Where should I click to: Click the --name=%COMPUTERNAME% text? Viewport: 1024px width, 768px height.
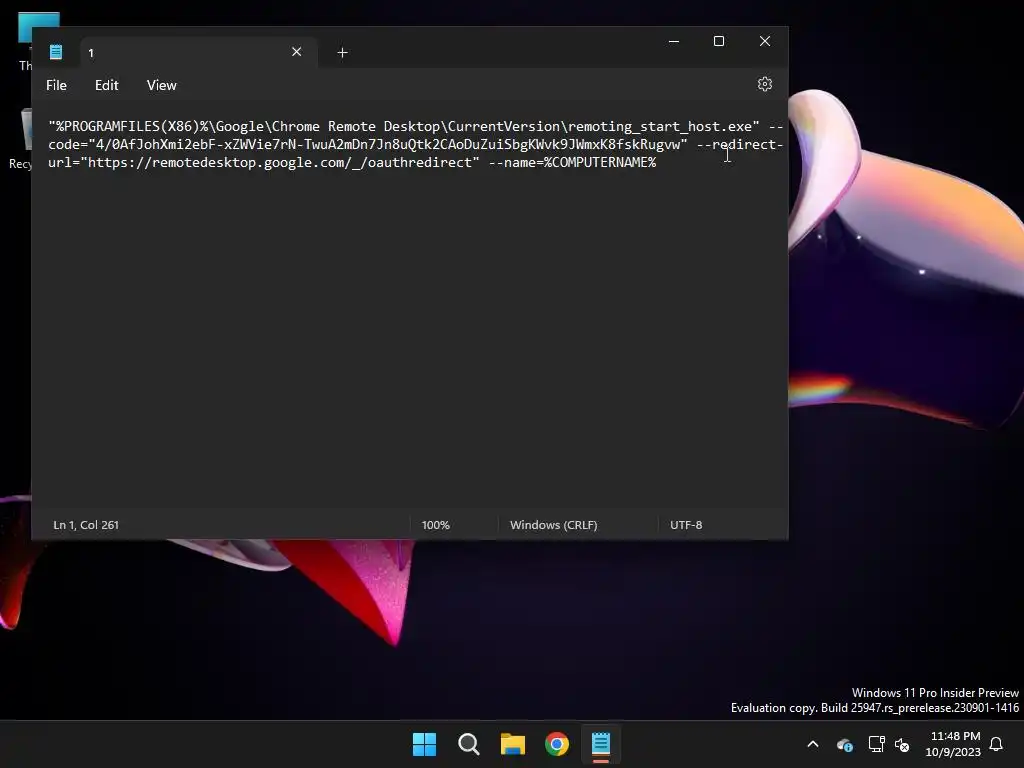pos(573,163)
